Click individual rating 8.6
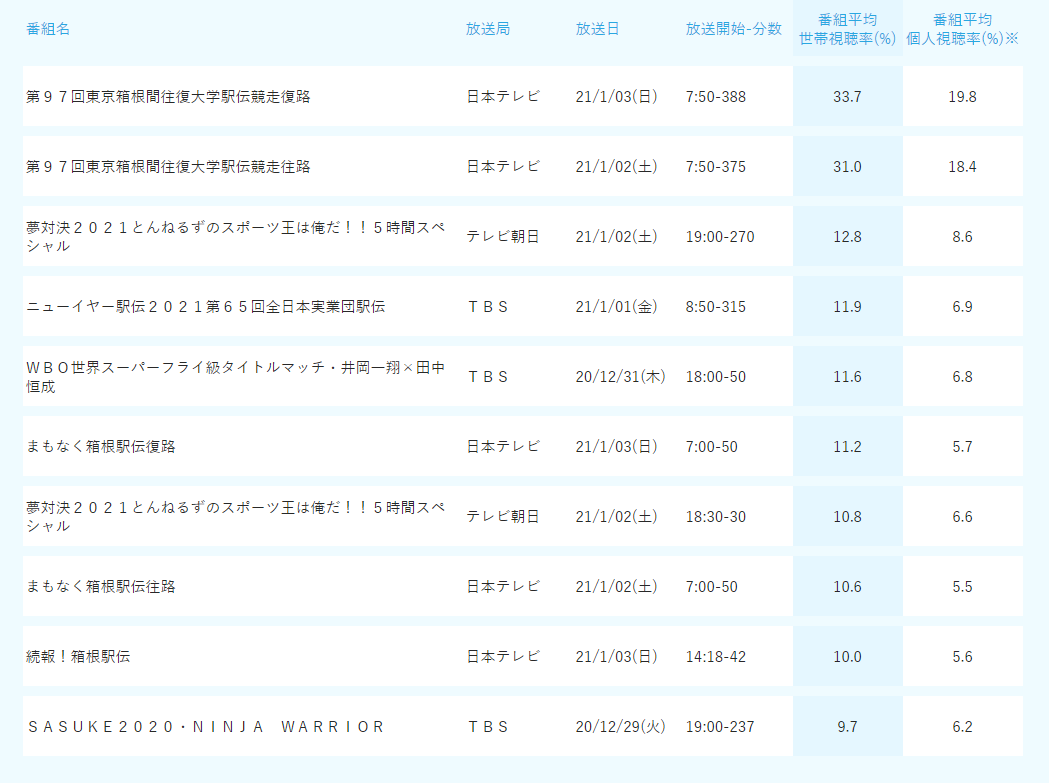Screen dimensions: 1049x783 [962, 236]
